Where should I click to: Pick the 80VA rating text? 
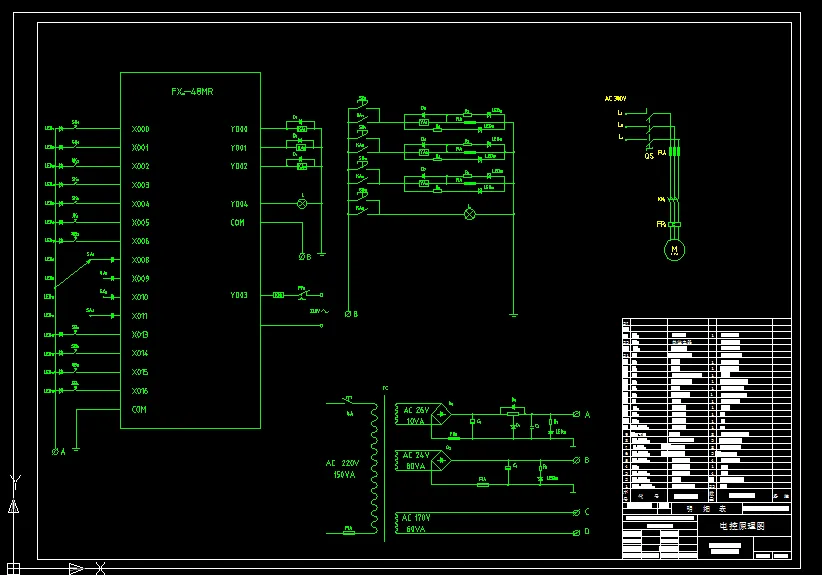click(x=416, y=466)
